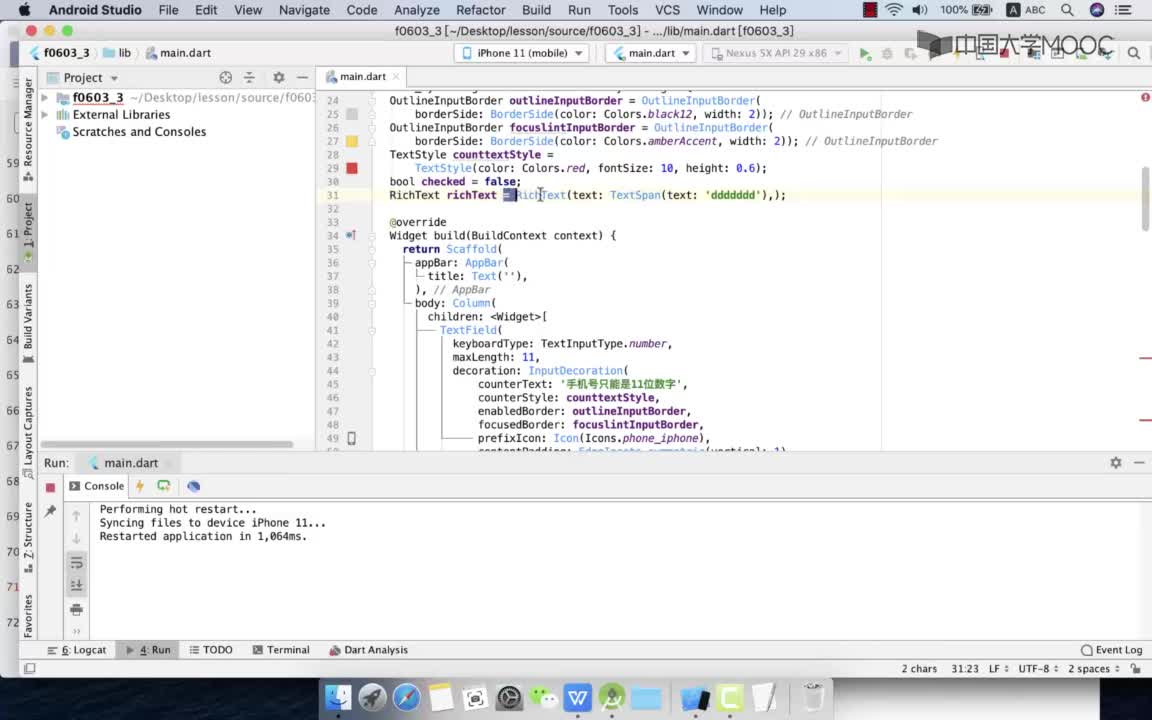Collapse all in Project panel
Screen dimensions: 1152x720
click(250, 78)
